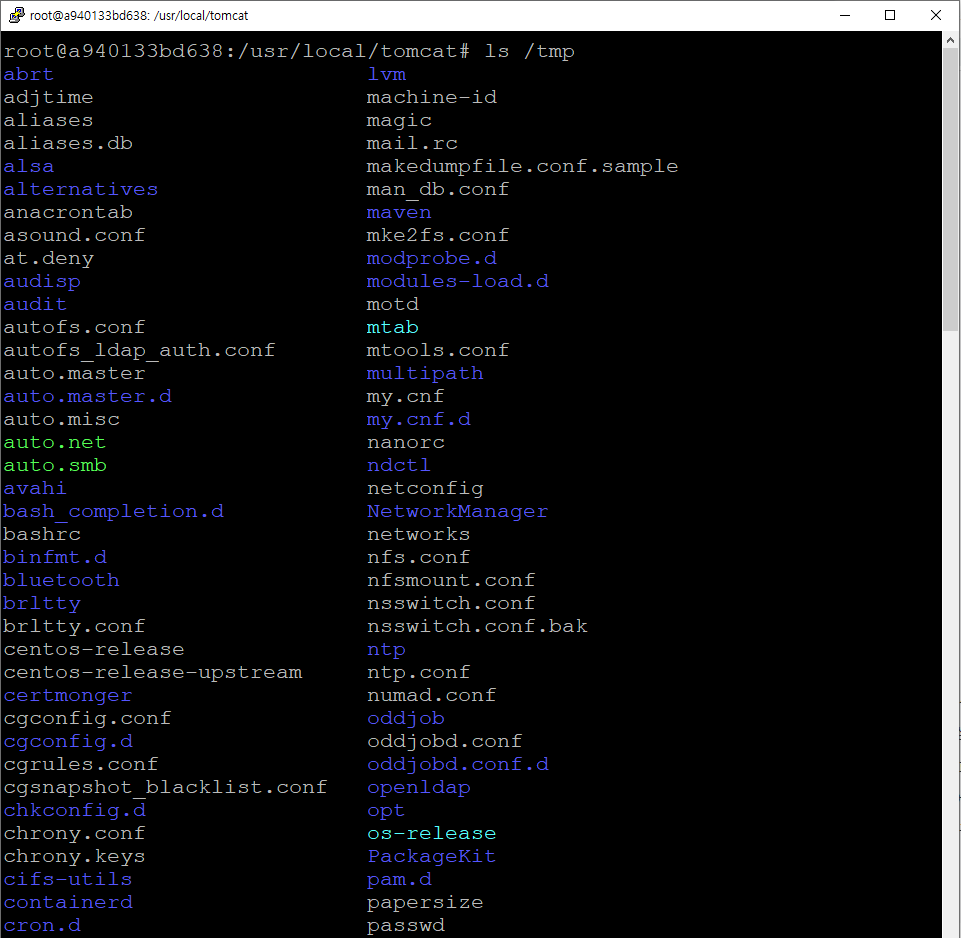Click the 'alsa' directory entry

[29, 167]
